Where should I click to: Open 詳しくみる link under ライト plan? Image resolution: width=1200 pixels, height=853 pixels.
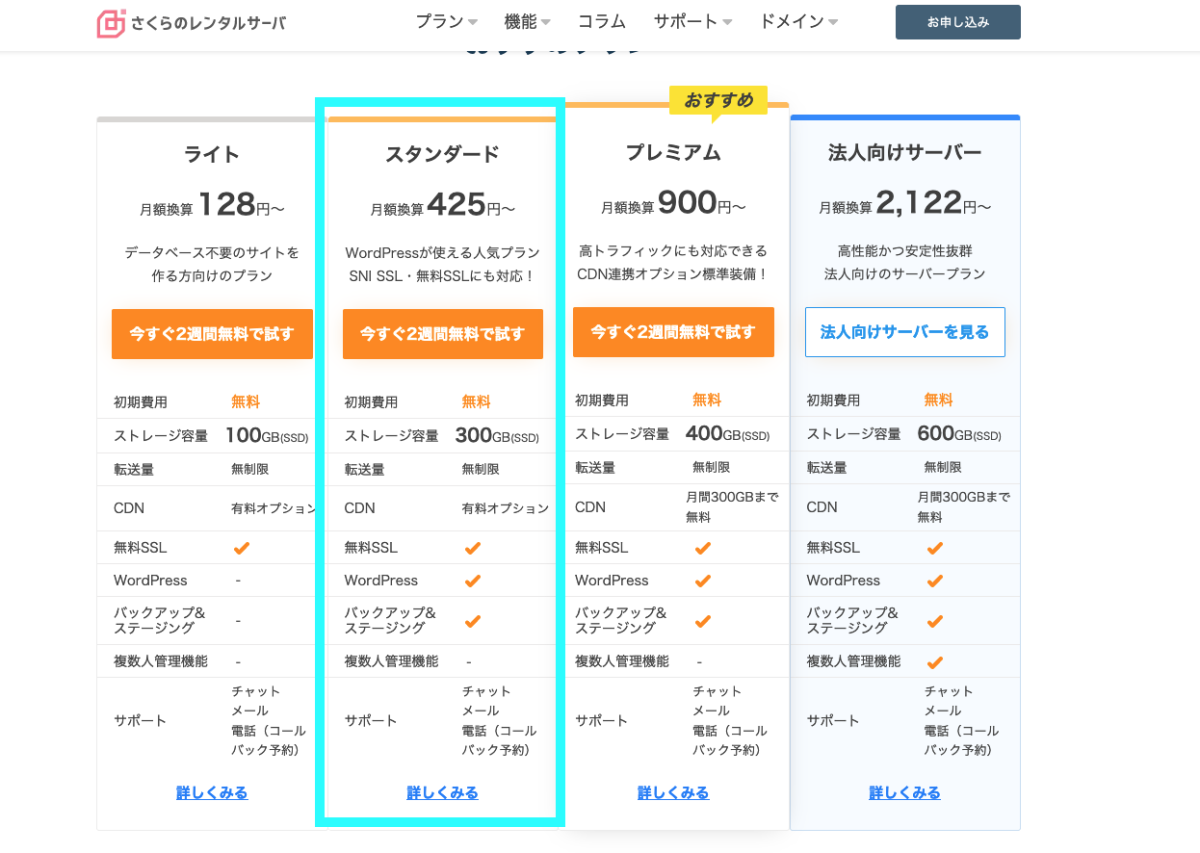(x=212, y=793)
